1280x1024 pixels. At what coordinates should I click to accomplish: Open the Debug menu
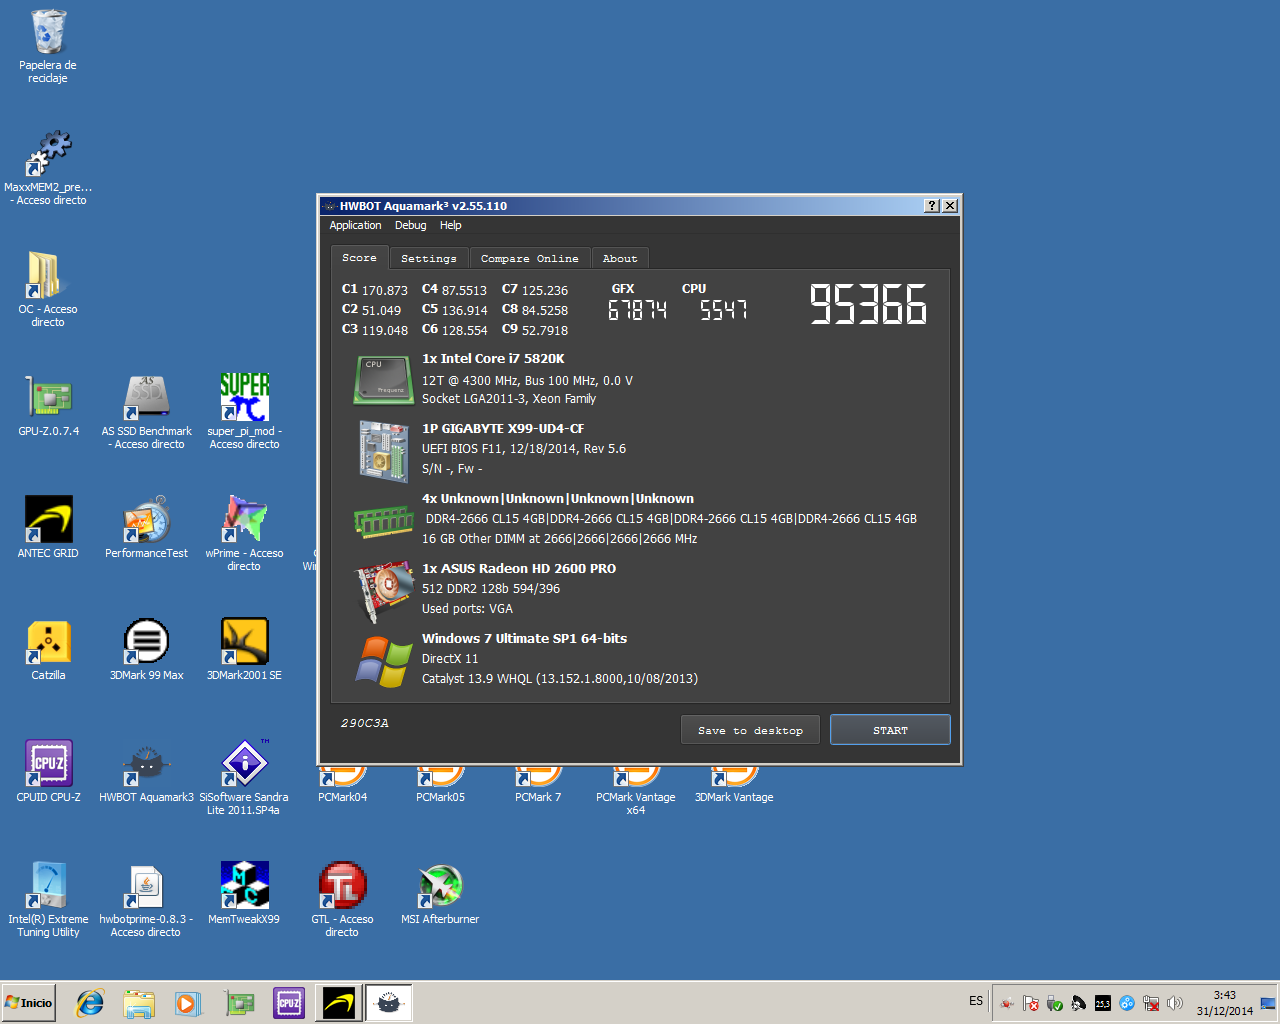pos(410,226)
